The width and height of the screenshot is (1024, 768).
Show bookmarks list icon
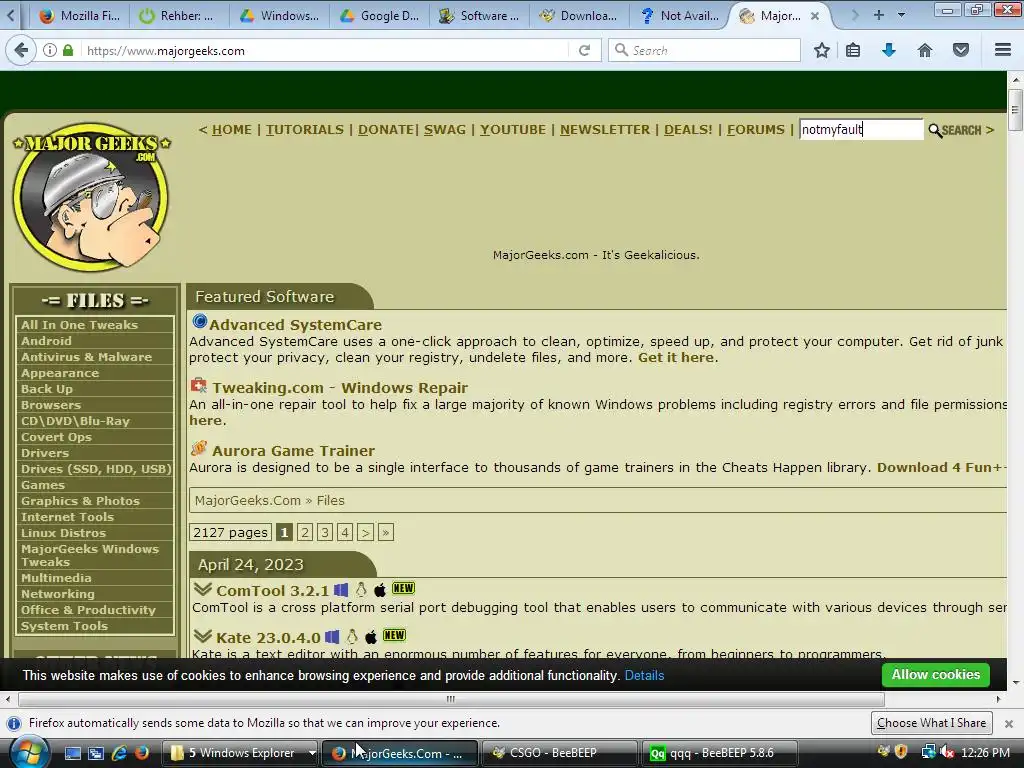pyautogui.click(x=853, y=50)
